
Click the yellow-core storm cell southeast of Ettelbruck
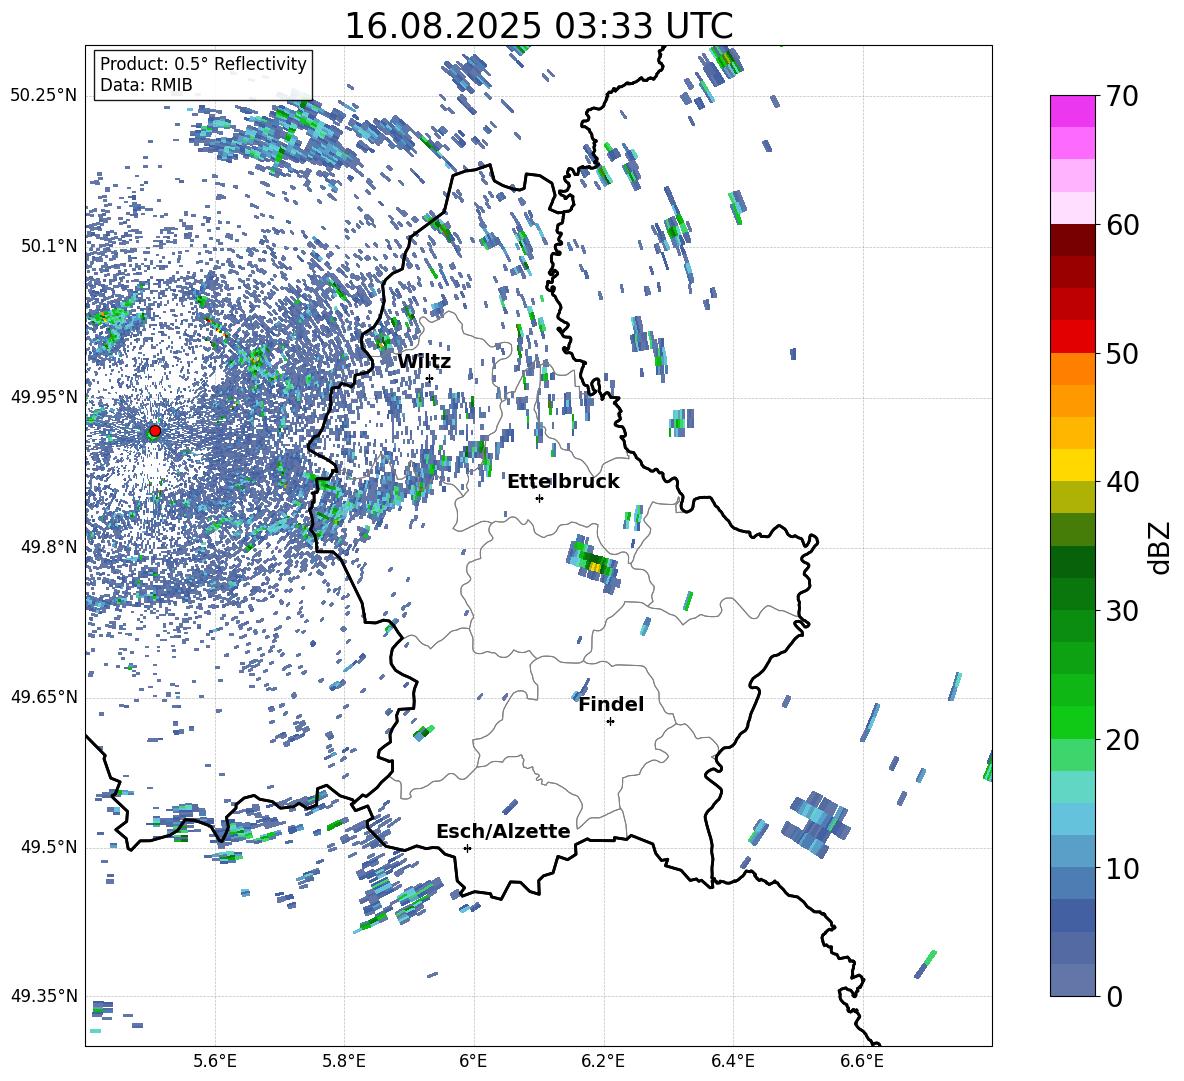(594, 565)
